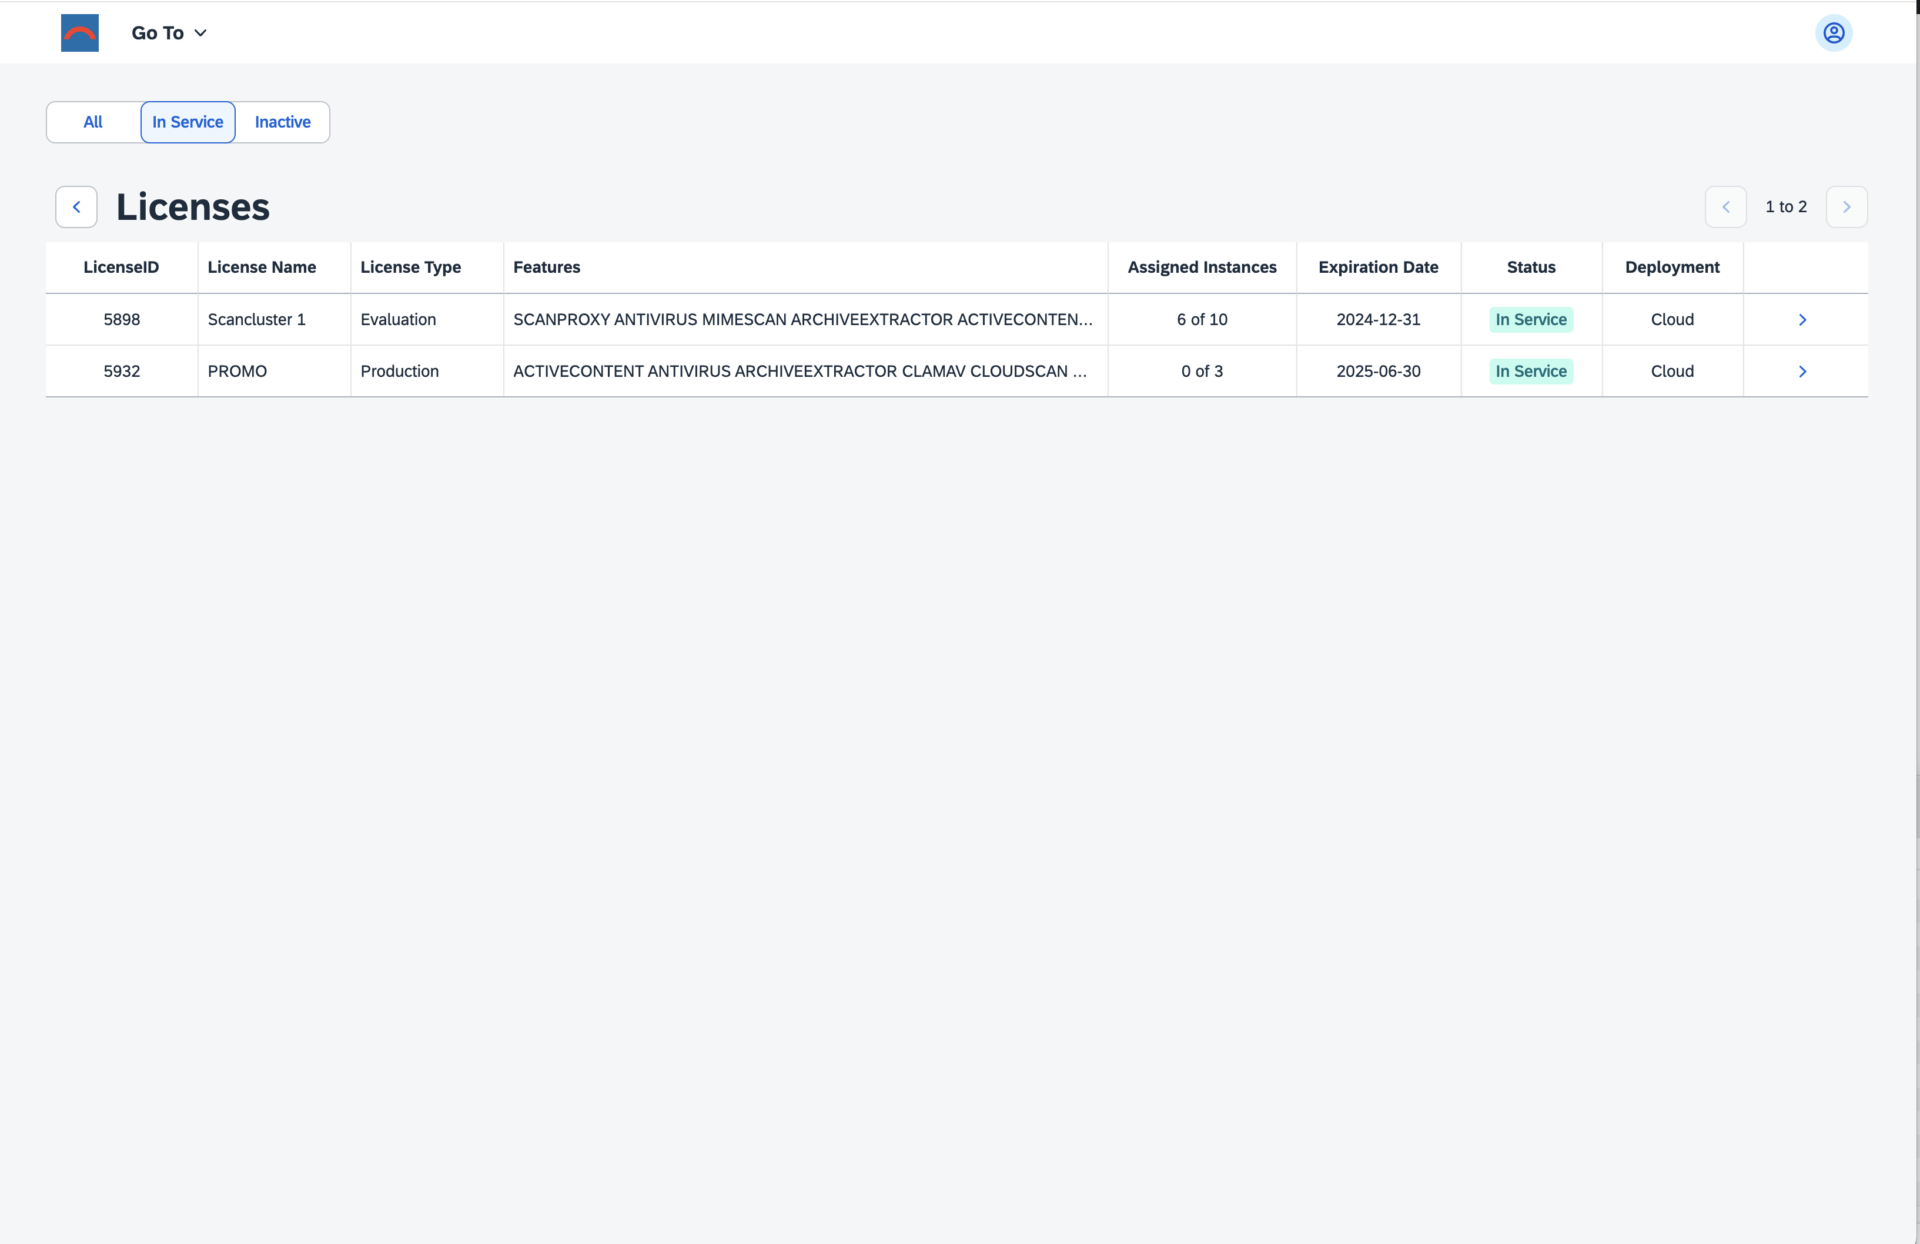Select the All filter toggle
This screenshot has width=1920, height=1244.
(93, 122)
